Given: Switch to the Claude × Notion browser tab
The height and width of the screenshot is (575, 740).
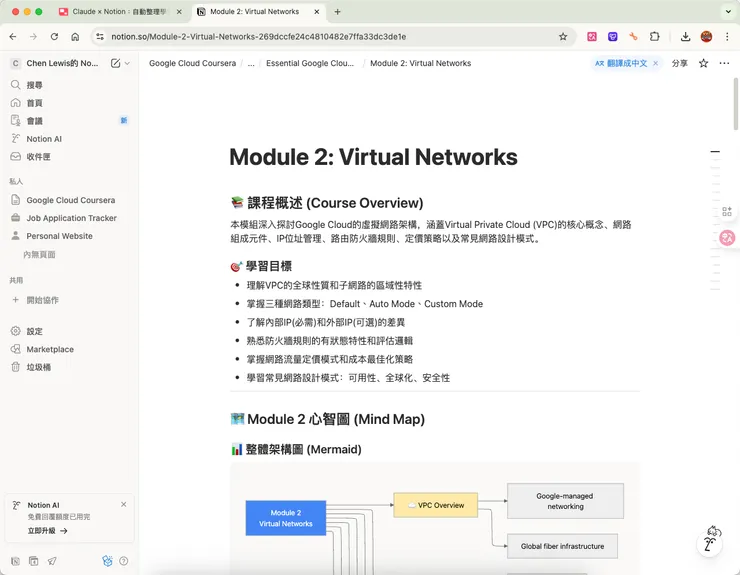Looking at the screenshot, I should click(119, 12).
